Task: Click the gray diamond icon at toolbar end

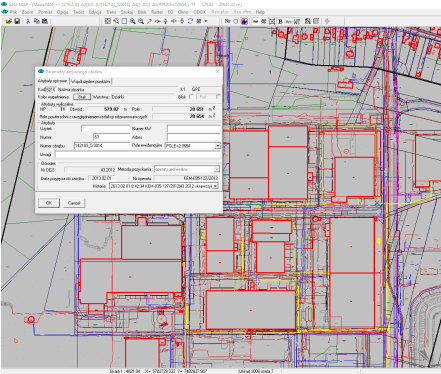Action: click(327, 21)
